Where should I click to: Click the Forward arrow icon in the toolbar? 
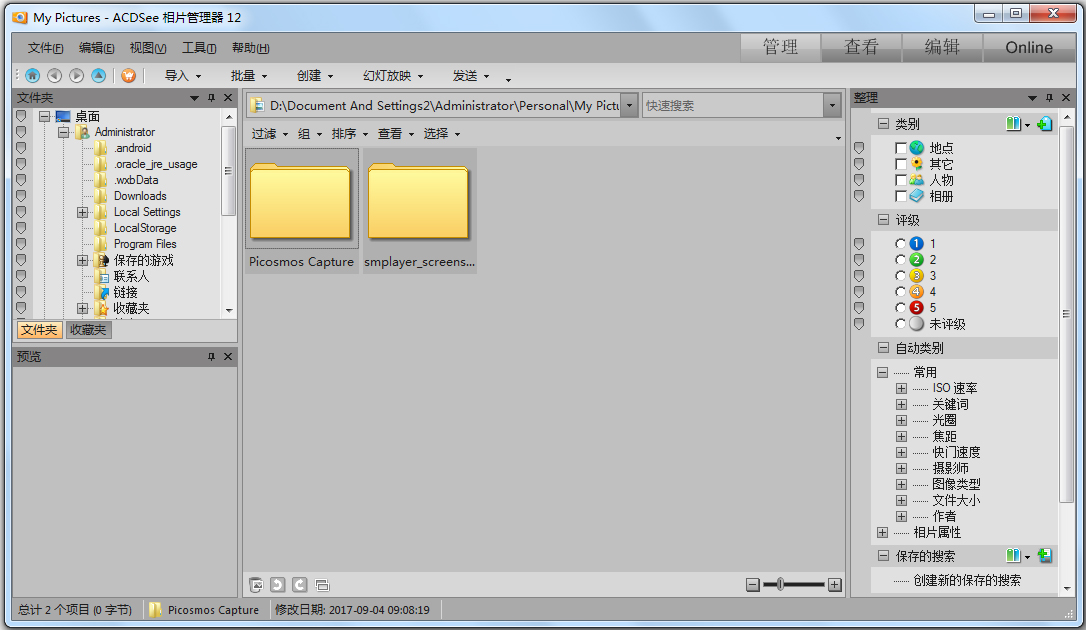(77, 75)
